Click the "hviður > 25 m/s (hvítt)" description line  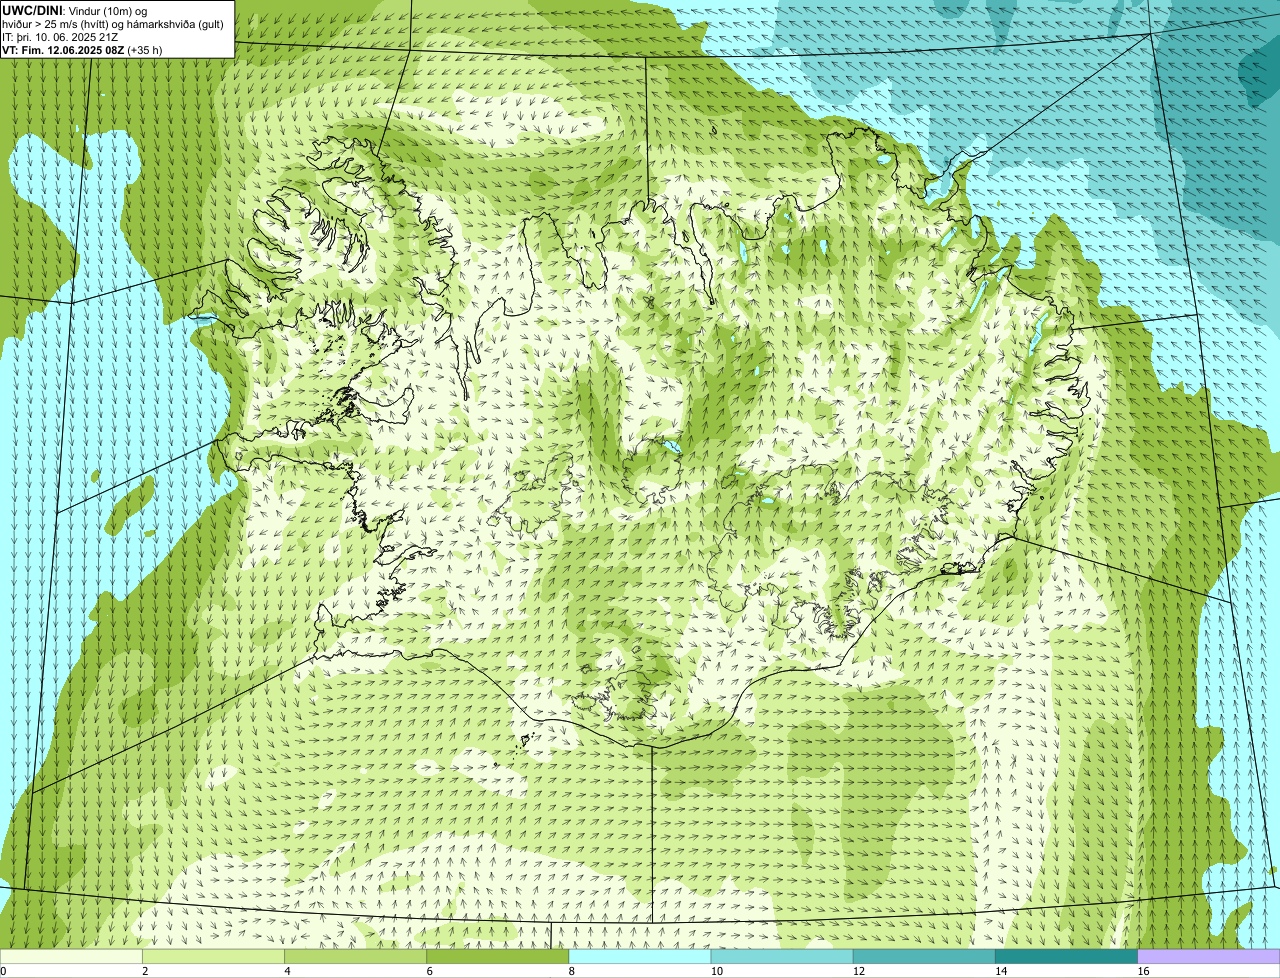[x=113, y=24]
